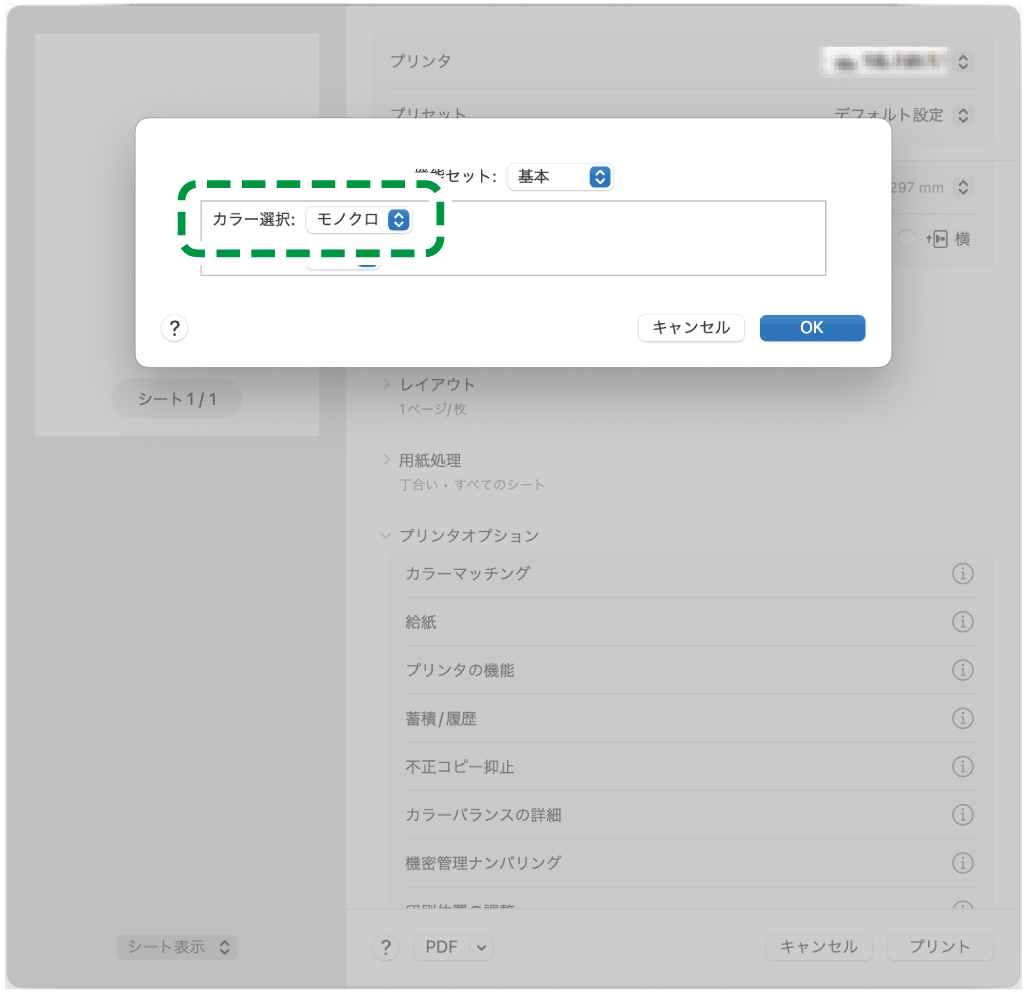This screenshot has height=997, width=1028.
Task: Change the 機能セット from 基本
Action: [x=560, y=176]
